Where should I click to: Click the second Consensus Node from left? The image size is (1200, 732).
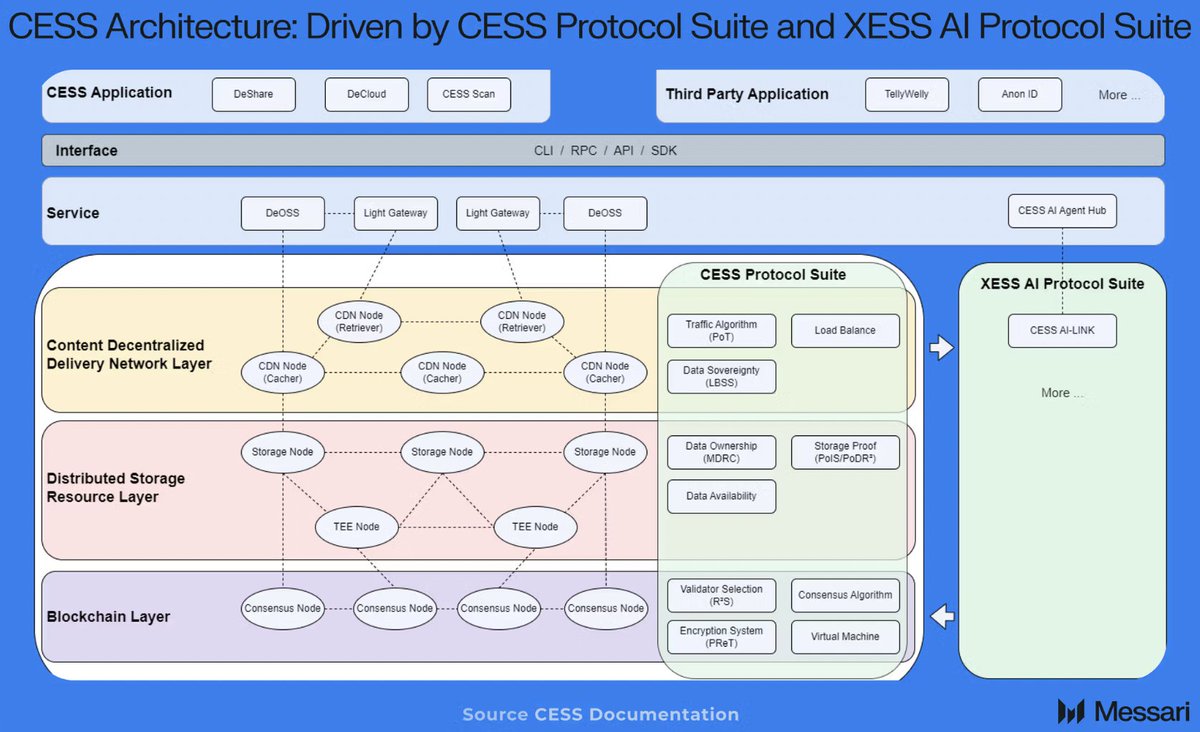click(396, 608)
